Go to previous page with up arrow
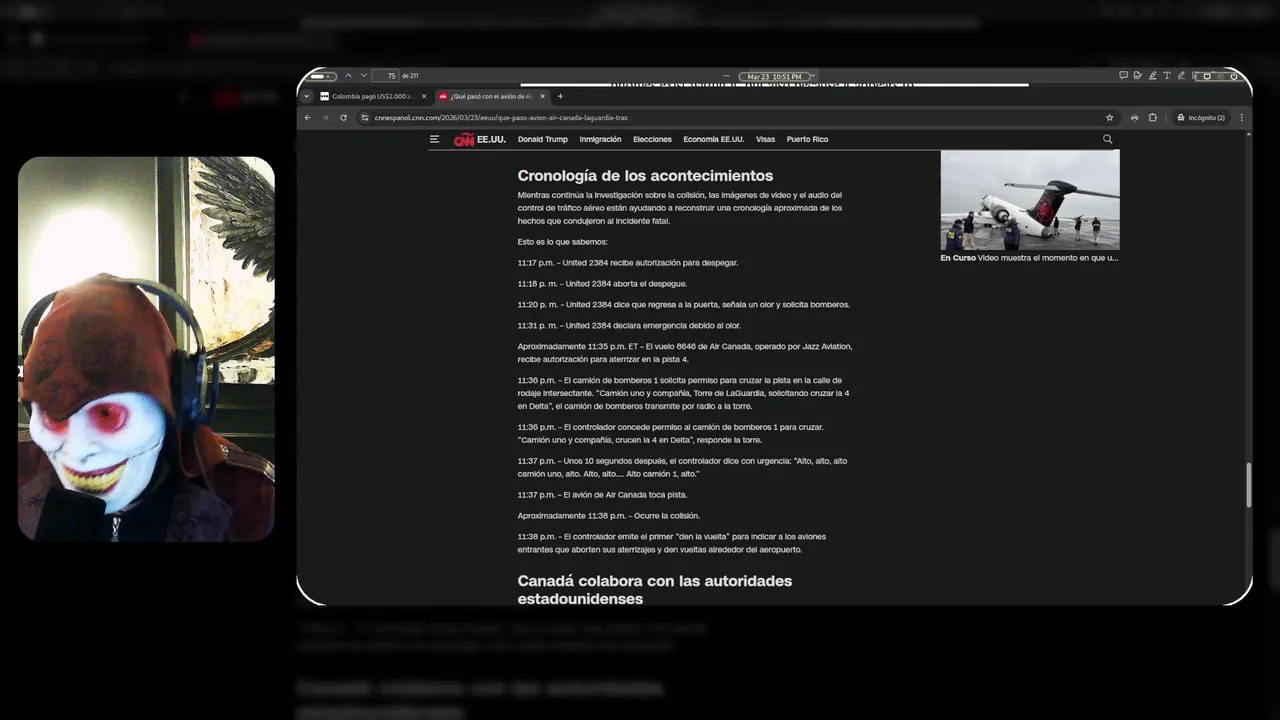This screenshot has width=1280, height=720. (348, 76)
